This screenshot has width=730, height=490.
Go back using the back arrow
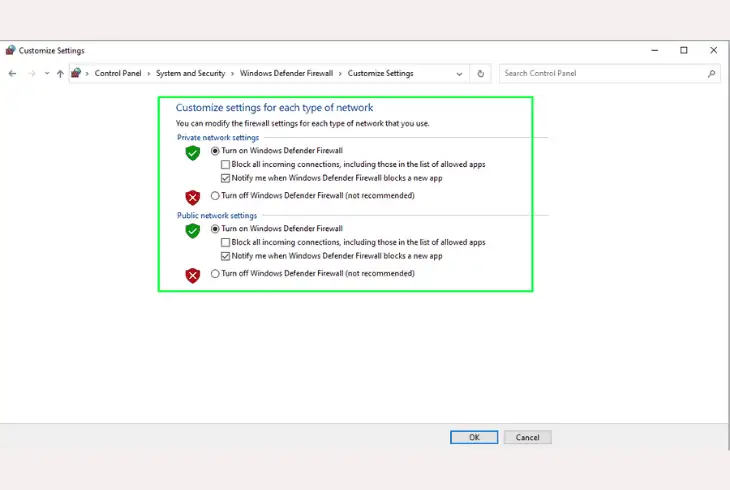coord(13,74)
